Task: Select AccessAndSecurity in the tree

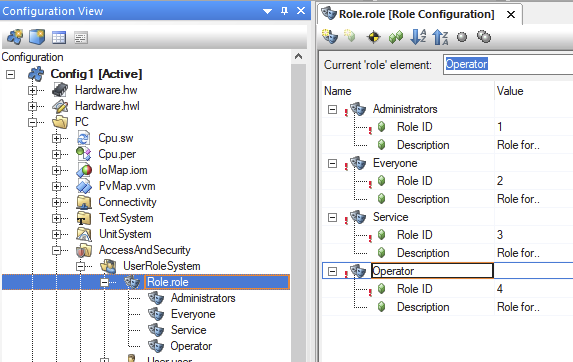Action: pyautogui.click(x=145, y=250)
